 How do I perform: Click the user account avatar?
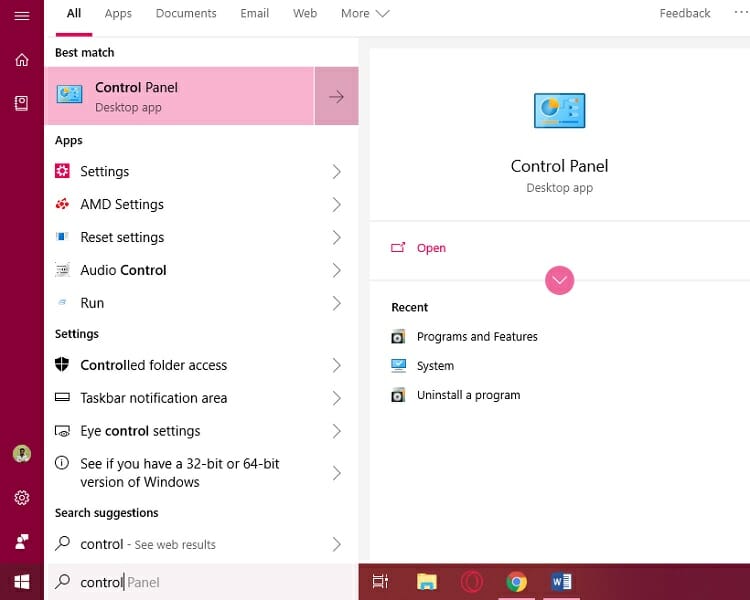22,453
